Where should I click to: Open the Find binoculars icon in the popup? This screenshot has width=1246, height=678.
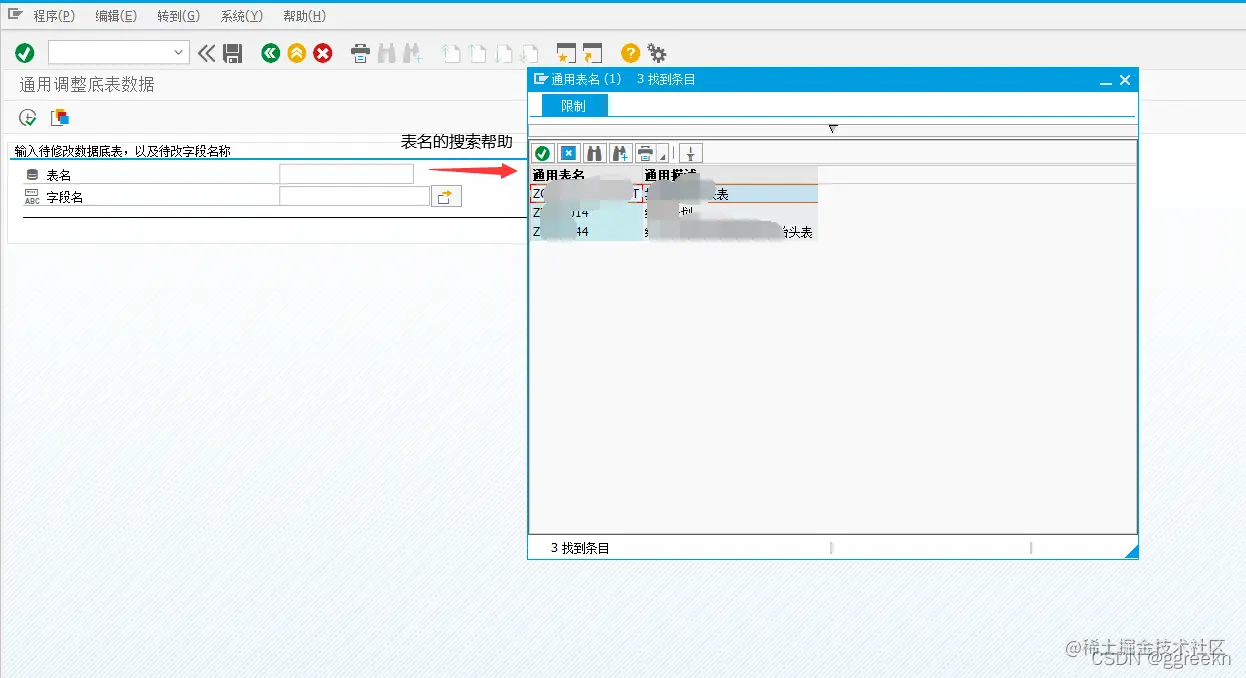pyautogui.click(x=595, y=152)
